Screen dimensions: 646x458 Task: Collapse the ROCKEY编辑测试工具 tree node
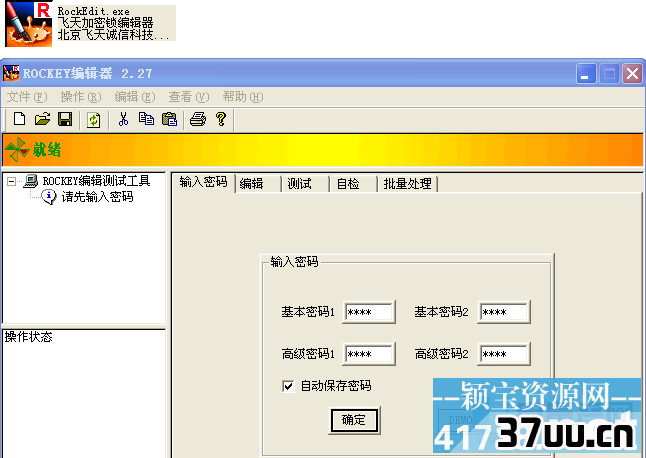click(x=12, y=181)
